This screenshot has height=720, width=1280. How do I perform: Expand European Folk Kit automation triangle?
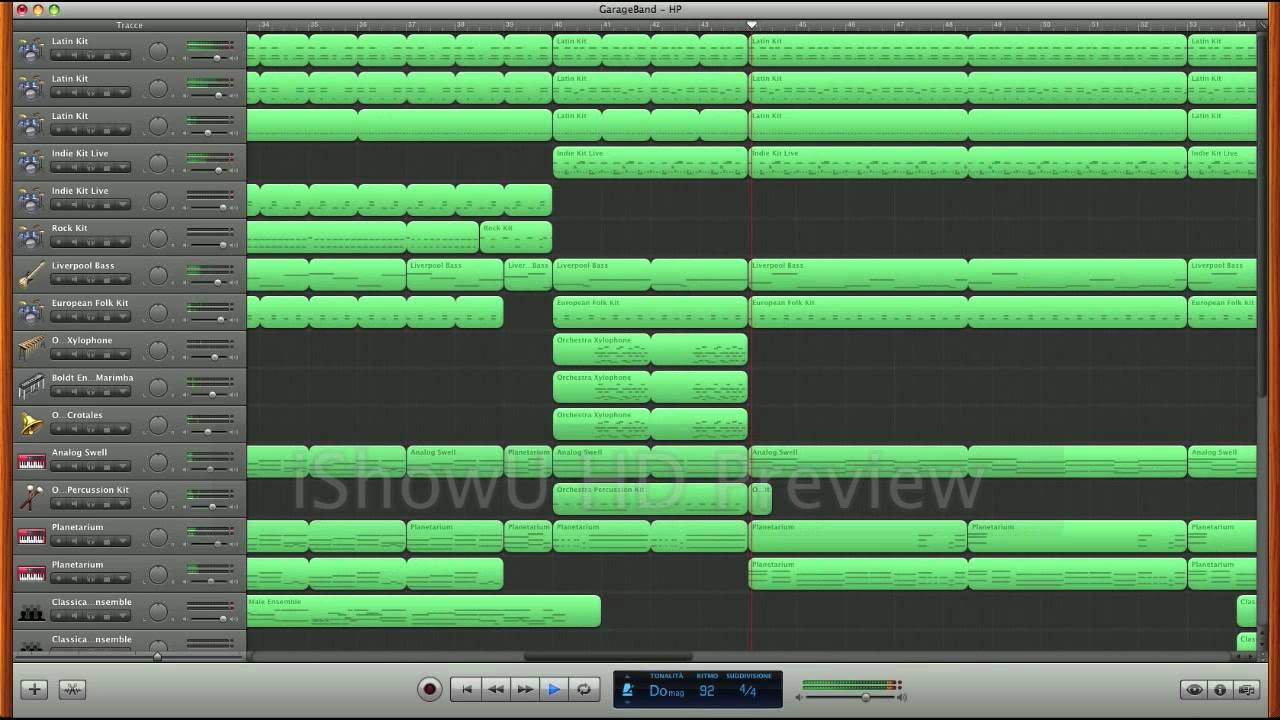[x=123, y=317]
